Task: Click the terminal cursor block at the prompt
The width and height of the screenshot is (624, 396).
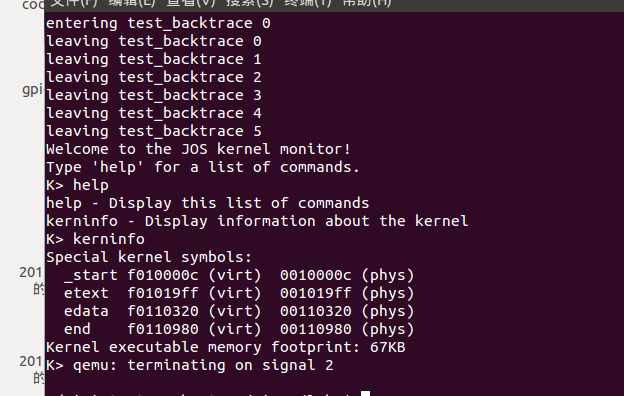Action: [365, 394]
